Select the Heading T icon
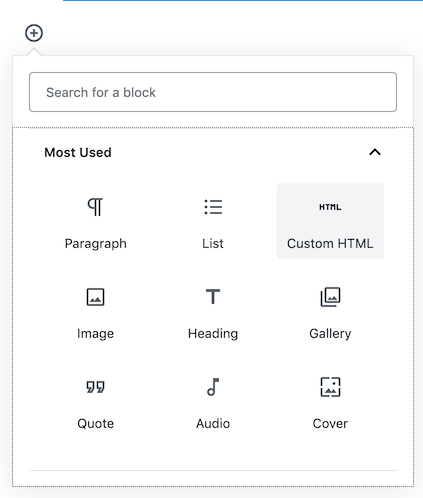423x498 pixels. click(x=213, y=297)
